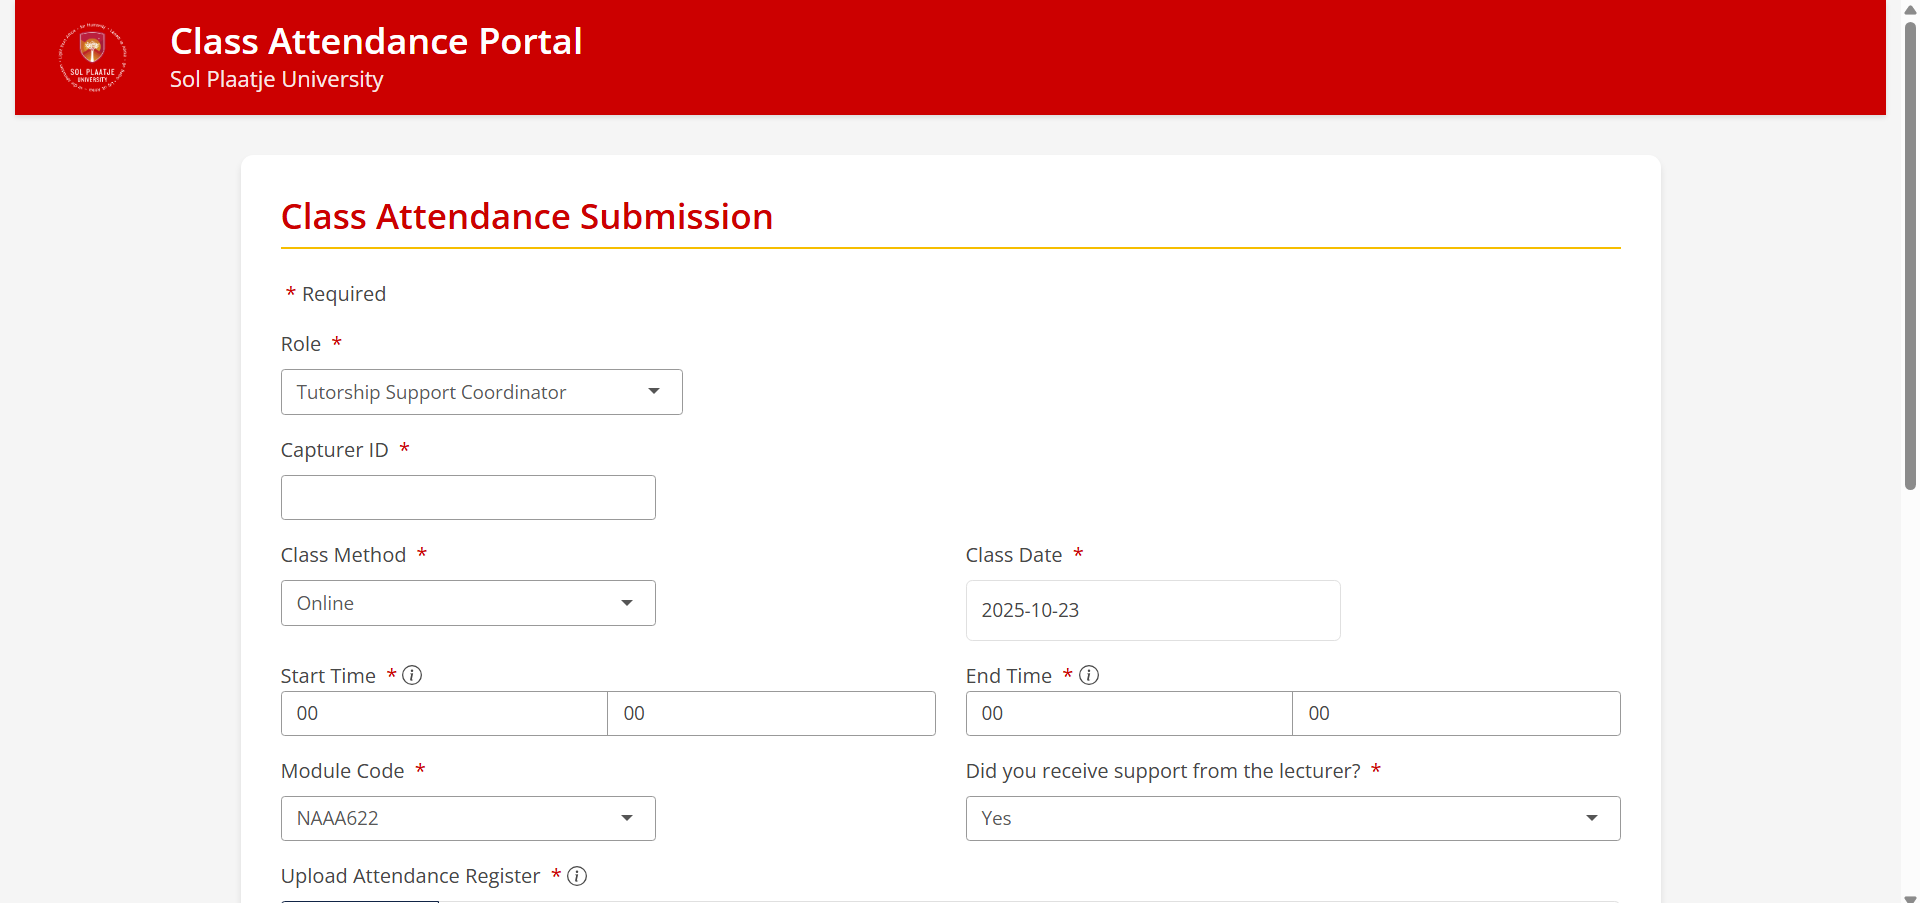Click the Class Date field
Viewport: 1920px width, 903px height.
[1152, 610]
